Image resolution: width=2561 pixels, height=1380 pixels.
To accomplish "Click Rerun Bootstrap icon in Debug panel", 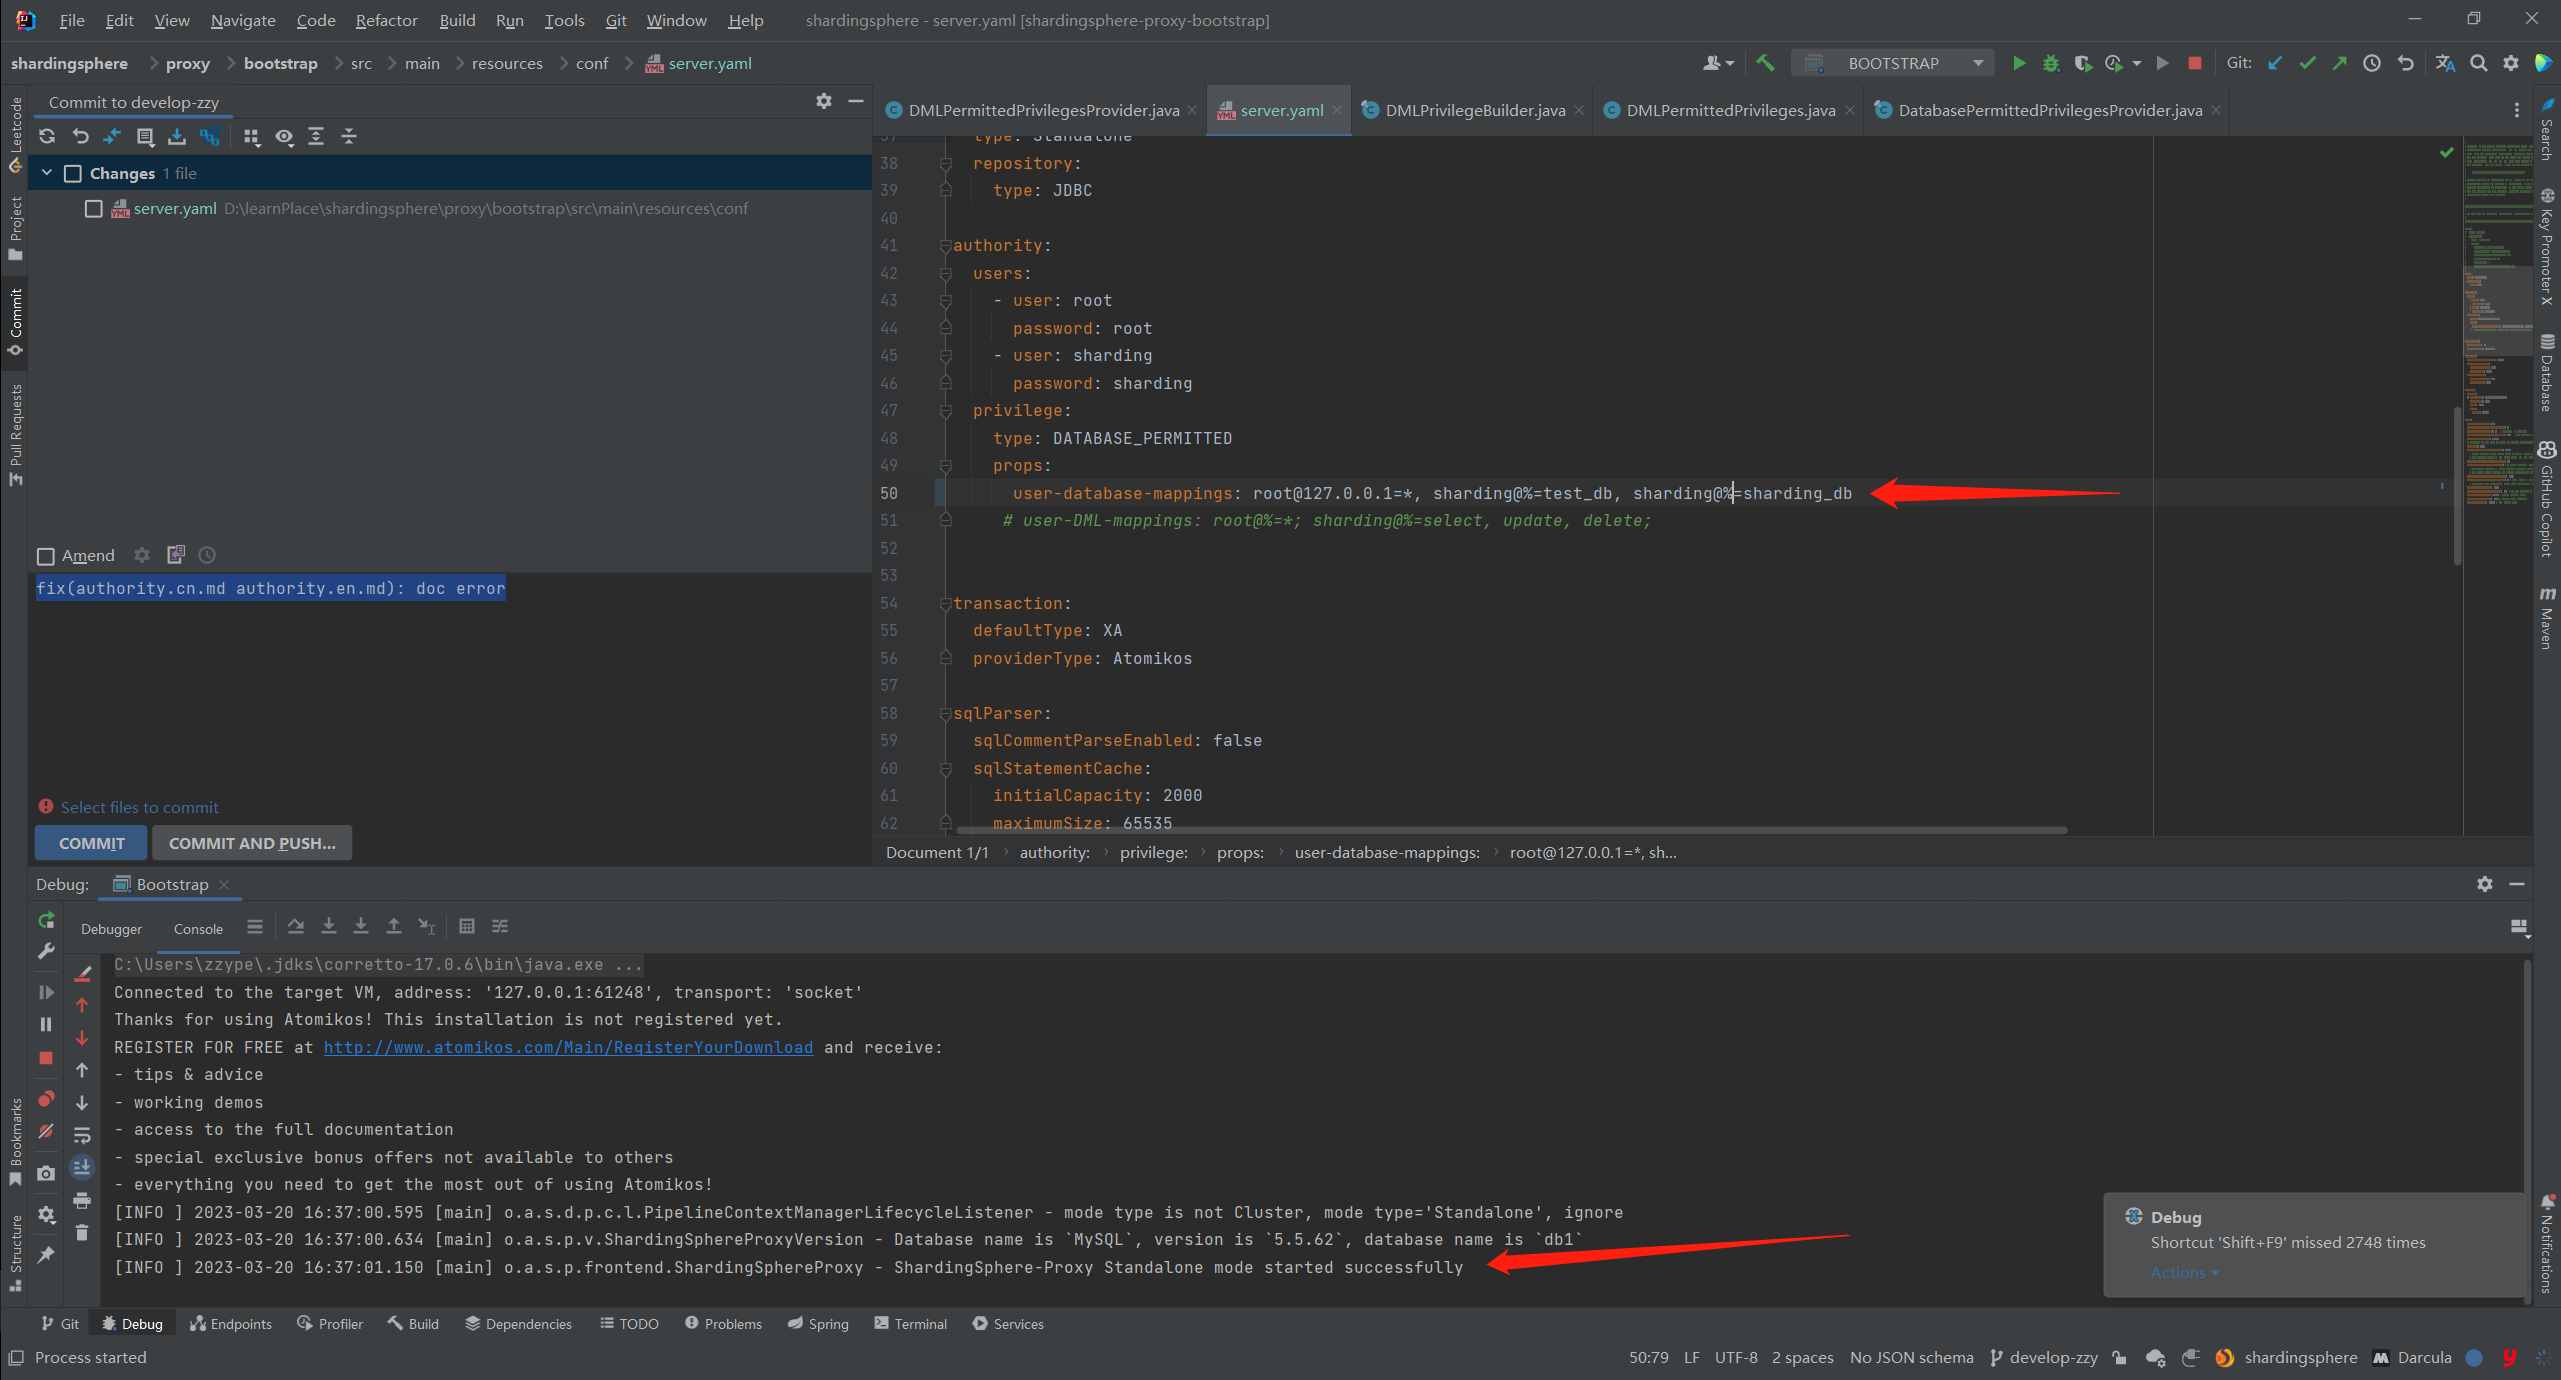I will 46,920.
